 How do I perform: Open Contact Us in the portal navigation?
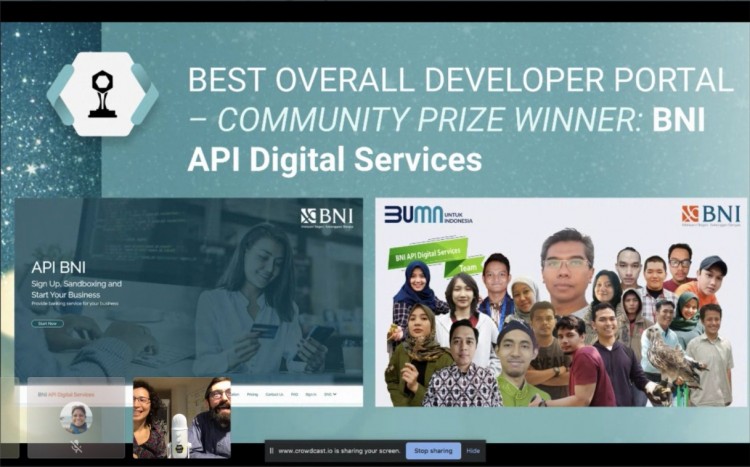click(274, 394)
